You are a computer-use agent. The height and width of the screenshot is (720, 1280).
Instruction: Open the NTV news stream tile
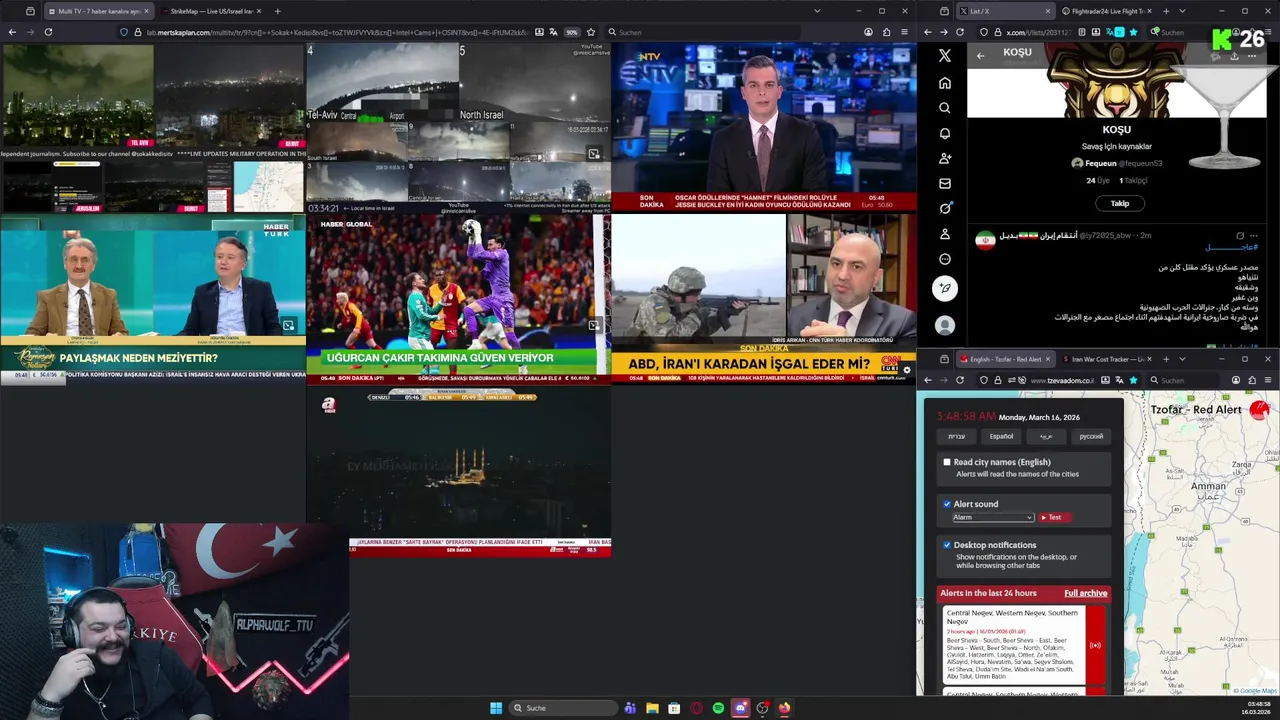764,127
